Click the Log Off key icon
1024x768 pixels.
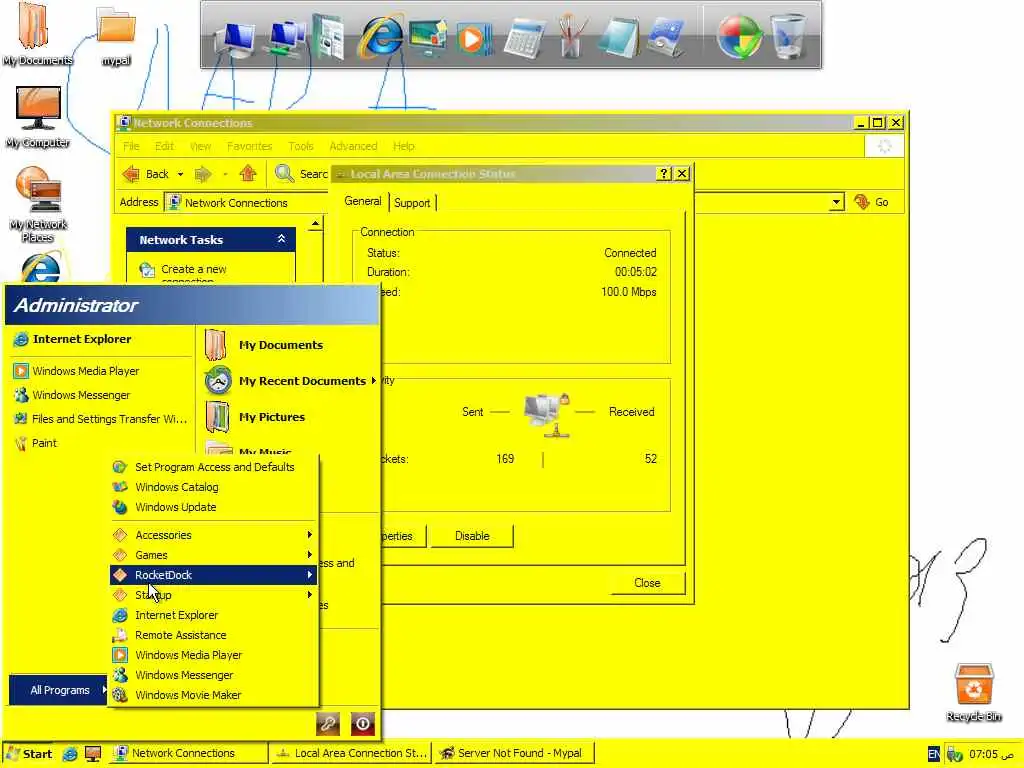328,723
